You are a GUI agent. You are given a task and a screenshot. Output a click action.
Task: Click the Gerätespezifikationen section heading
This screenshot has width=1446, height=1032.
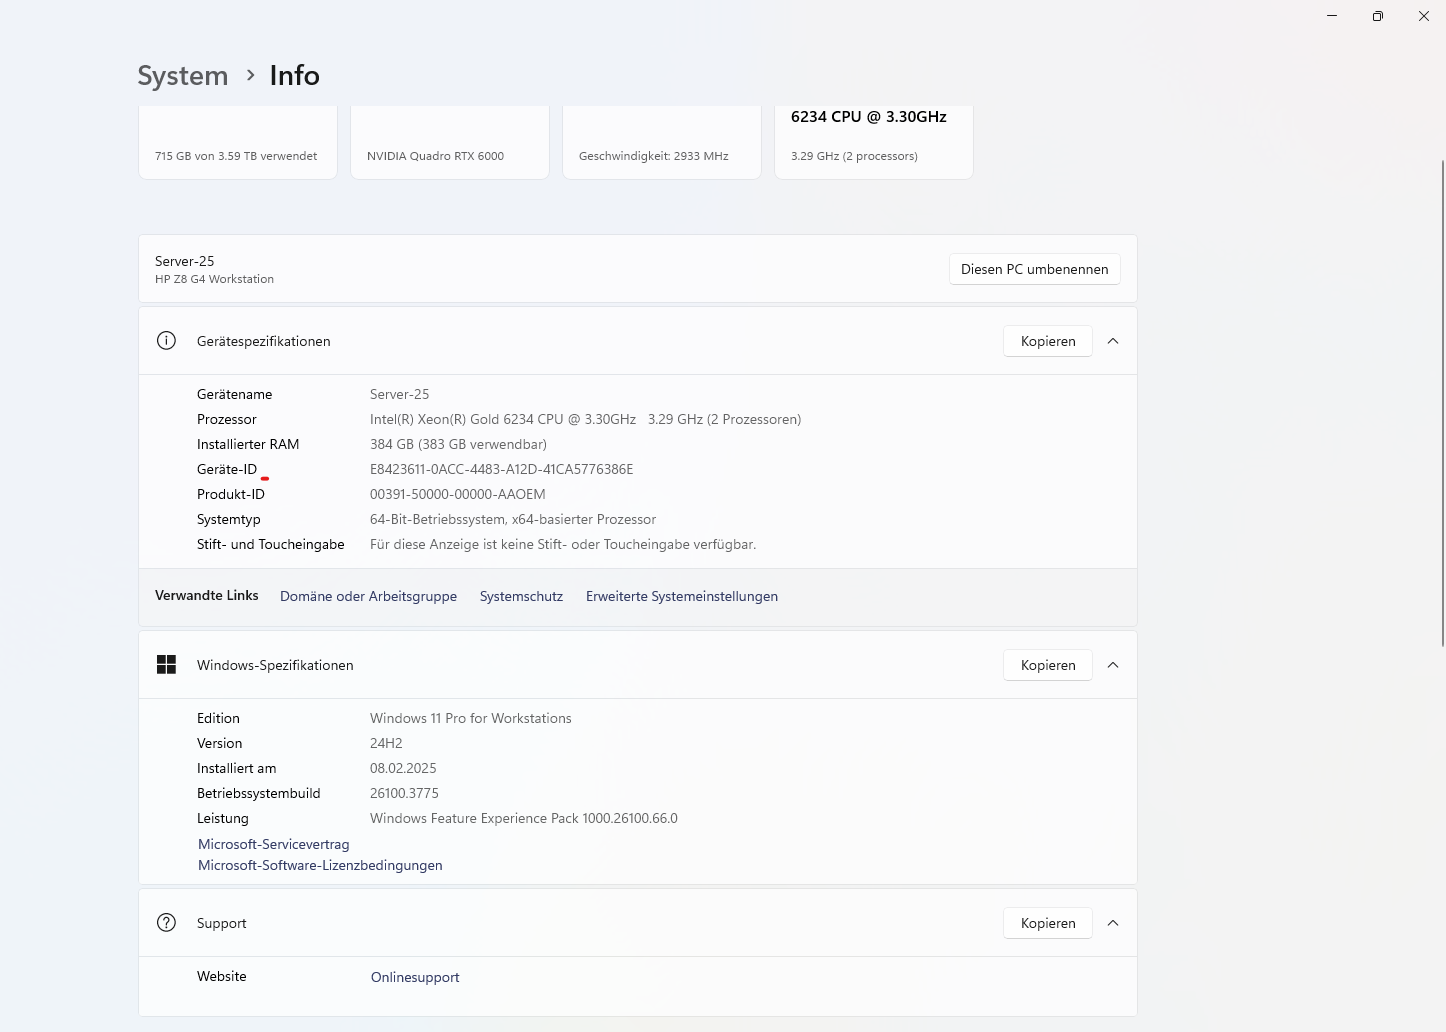[x=263, y=341]
